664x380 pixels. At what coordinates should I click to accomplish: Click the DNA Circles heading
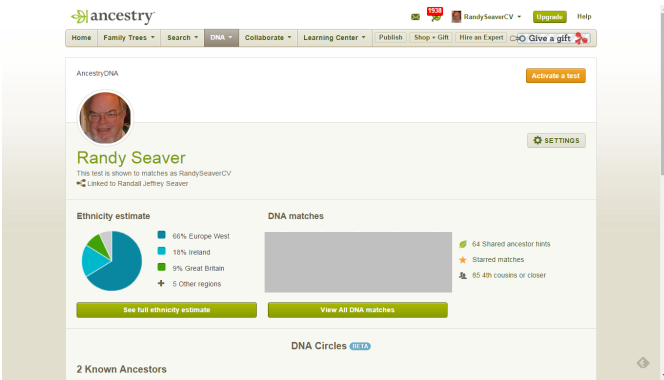pyautogui.click(x=319, y=346)
